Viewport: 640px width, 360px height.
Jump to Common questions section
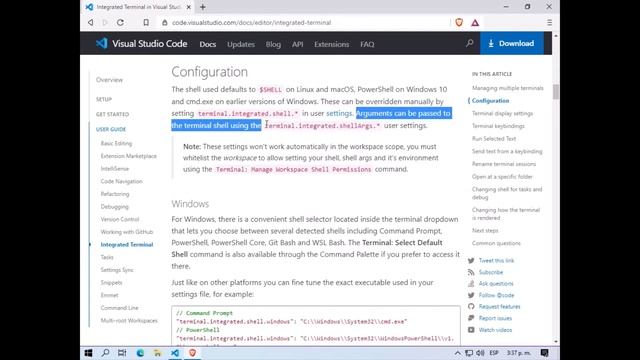pyautogui.click(x=496, y=243)
